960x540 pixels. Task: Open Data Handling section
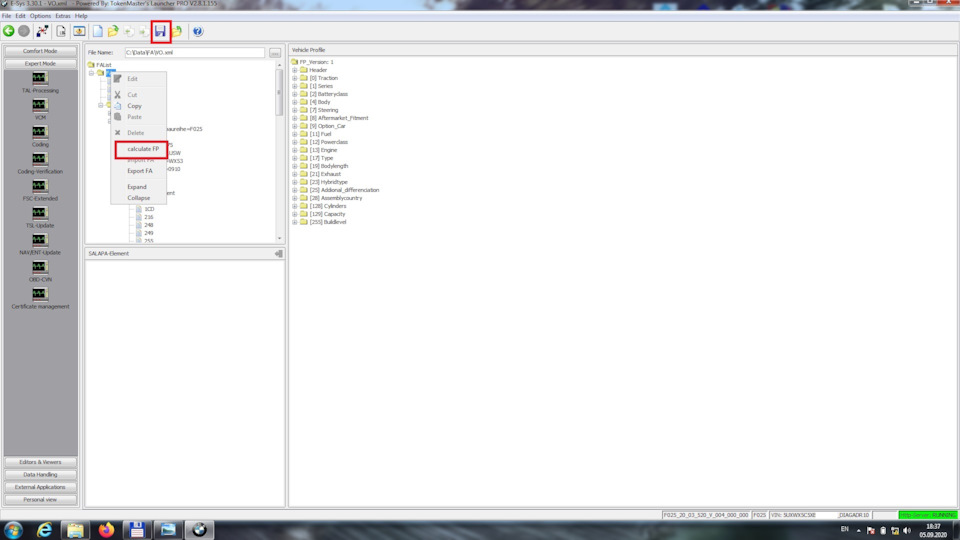click(x=40, y=474)
